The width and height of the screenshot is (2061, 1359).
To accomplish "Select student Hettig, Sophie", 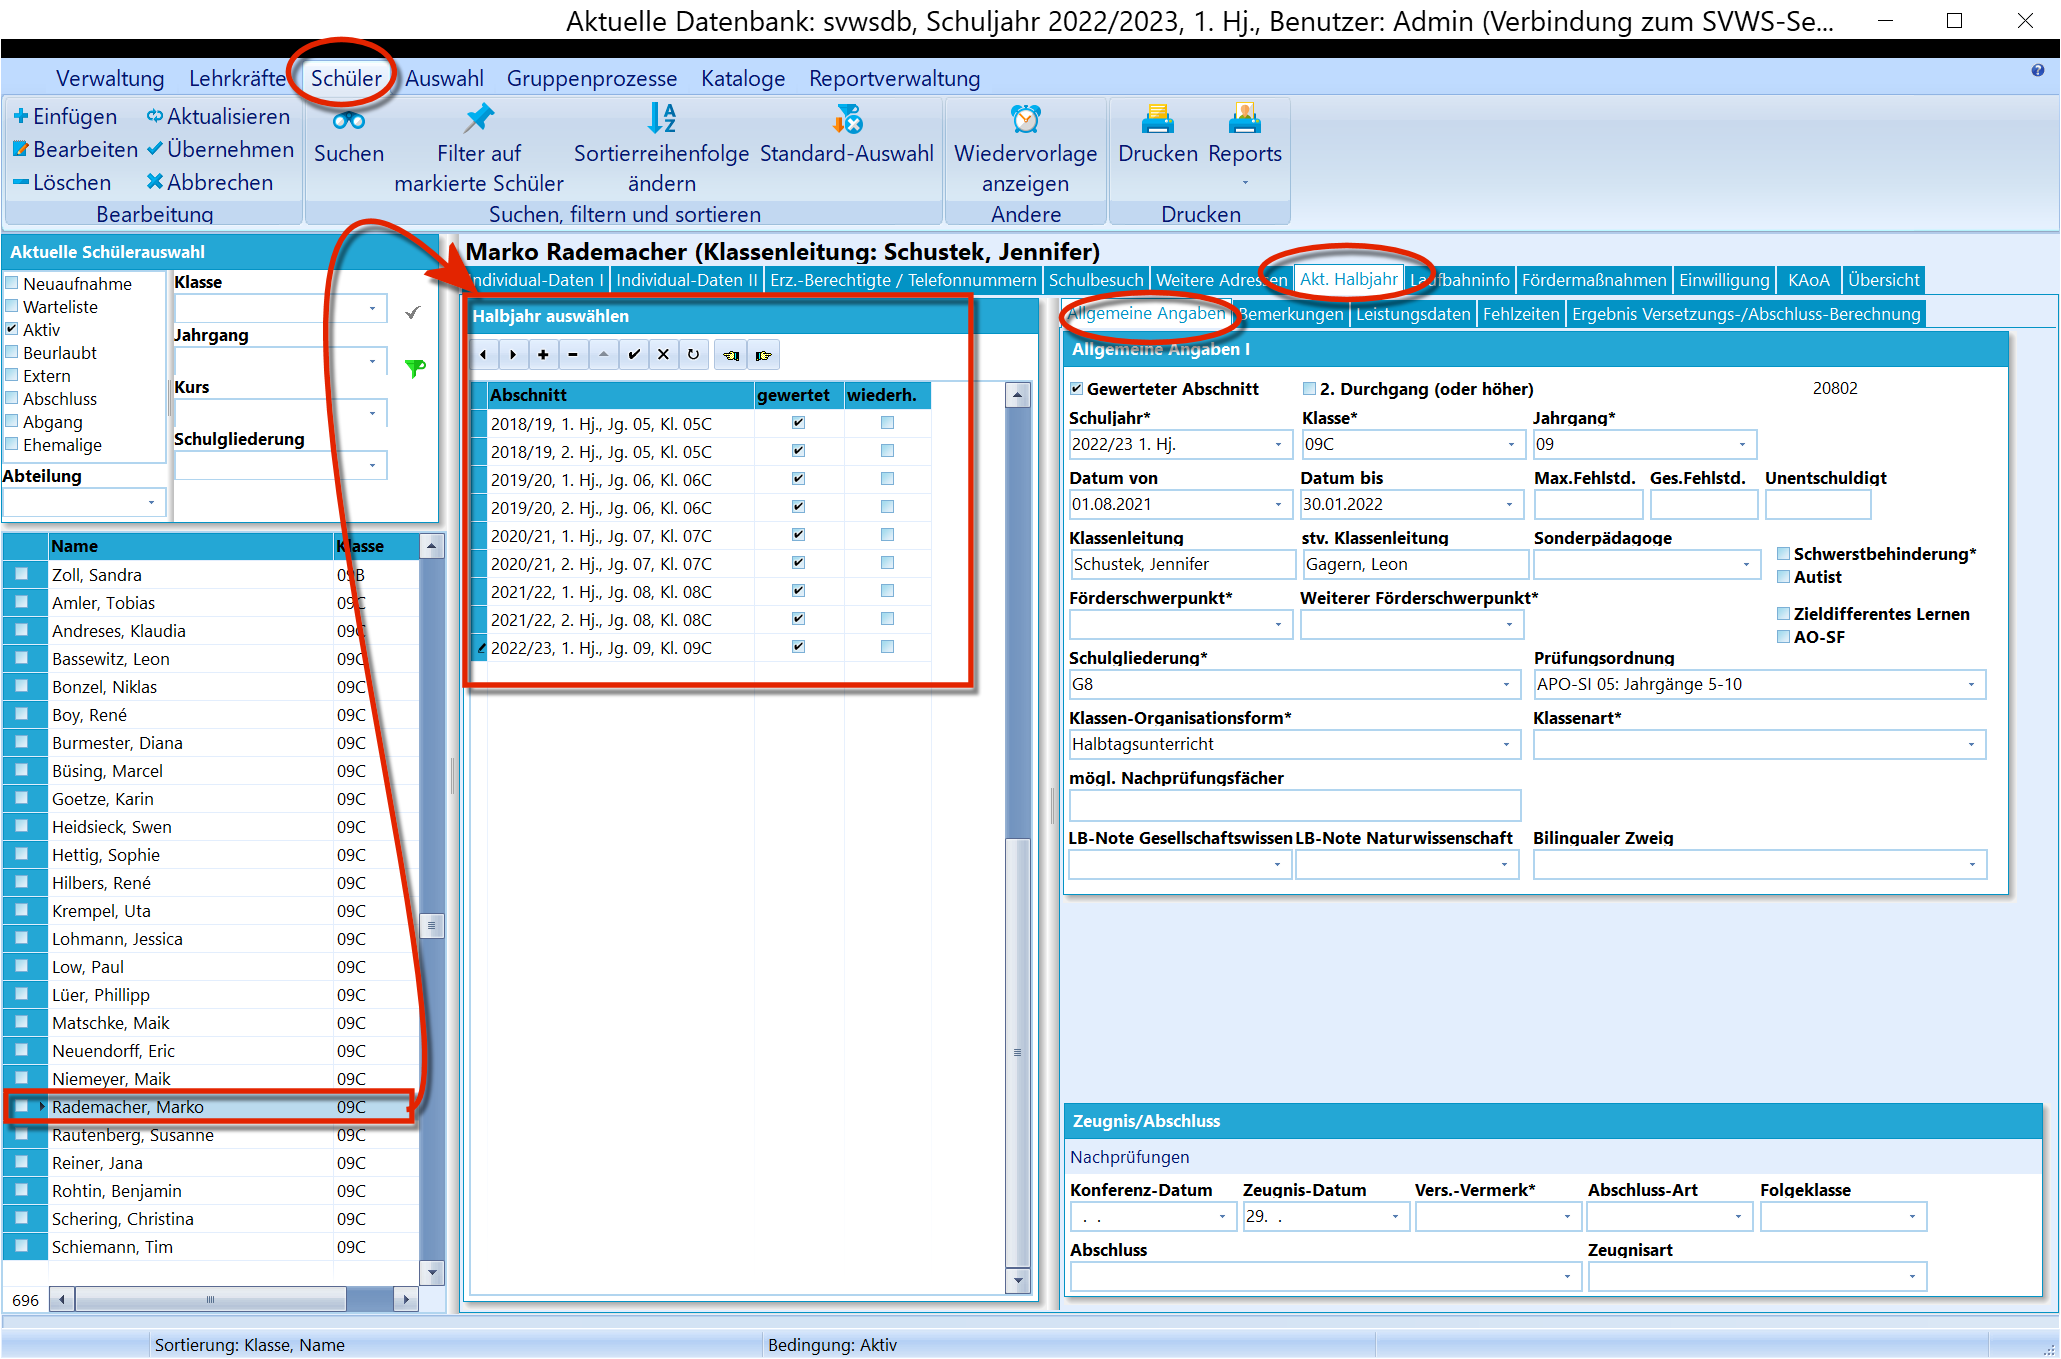I will coord(212,855).
